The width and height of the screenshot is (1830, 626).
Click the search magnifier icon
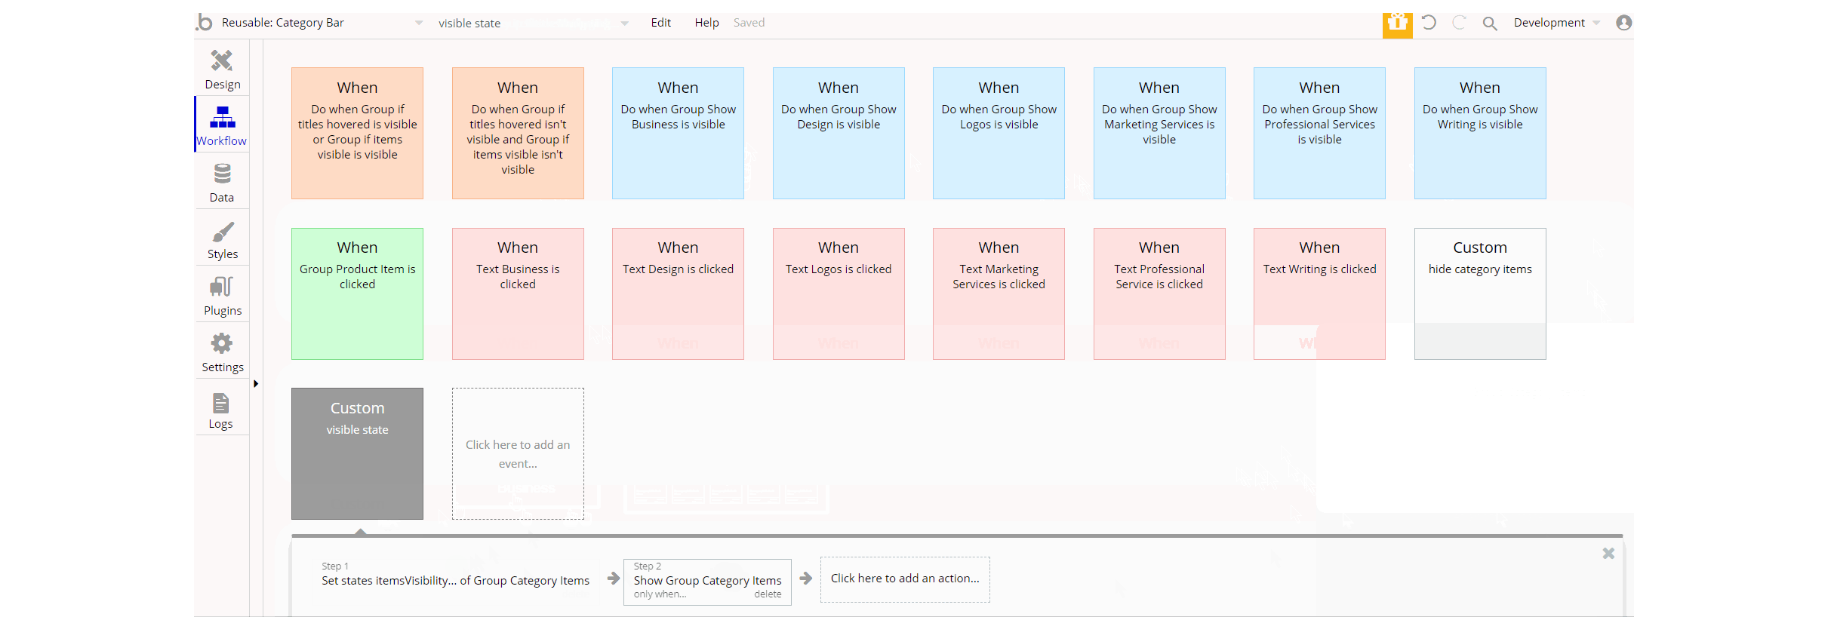[1489, 23]
